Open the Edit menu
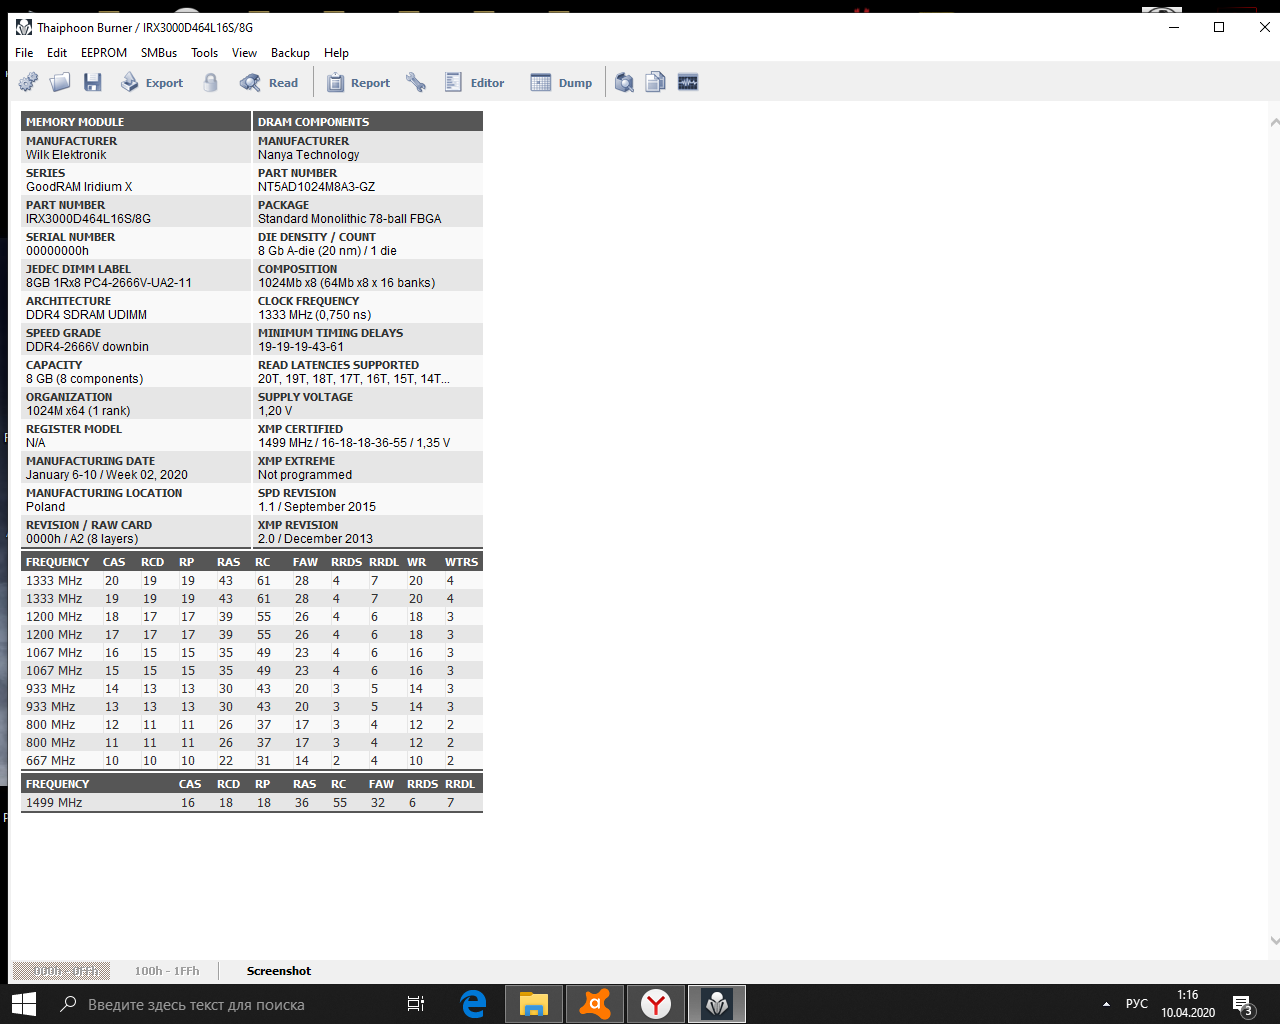The height and width of the screenshot is (1024, 1280). (57, 53)
